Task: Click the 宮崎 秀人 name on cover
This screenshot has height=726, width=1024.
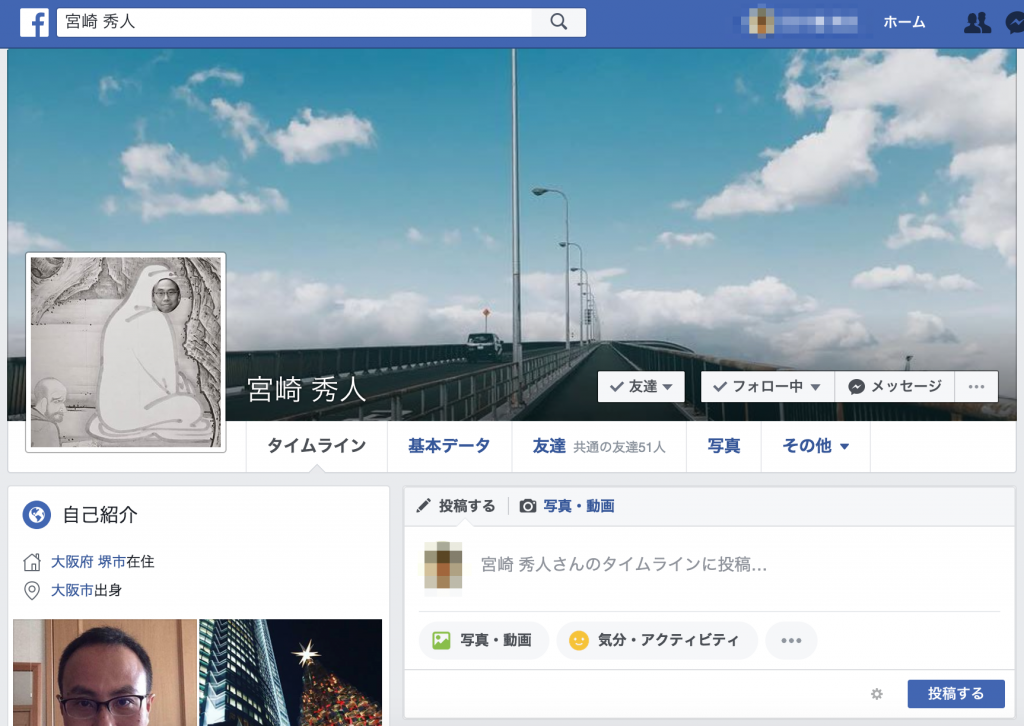Action: (306, 390)
